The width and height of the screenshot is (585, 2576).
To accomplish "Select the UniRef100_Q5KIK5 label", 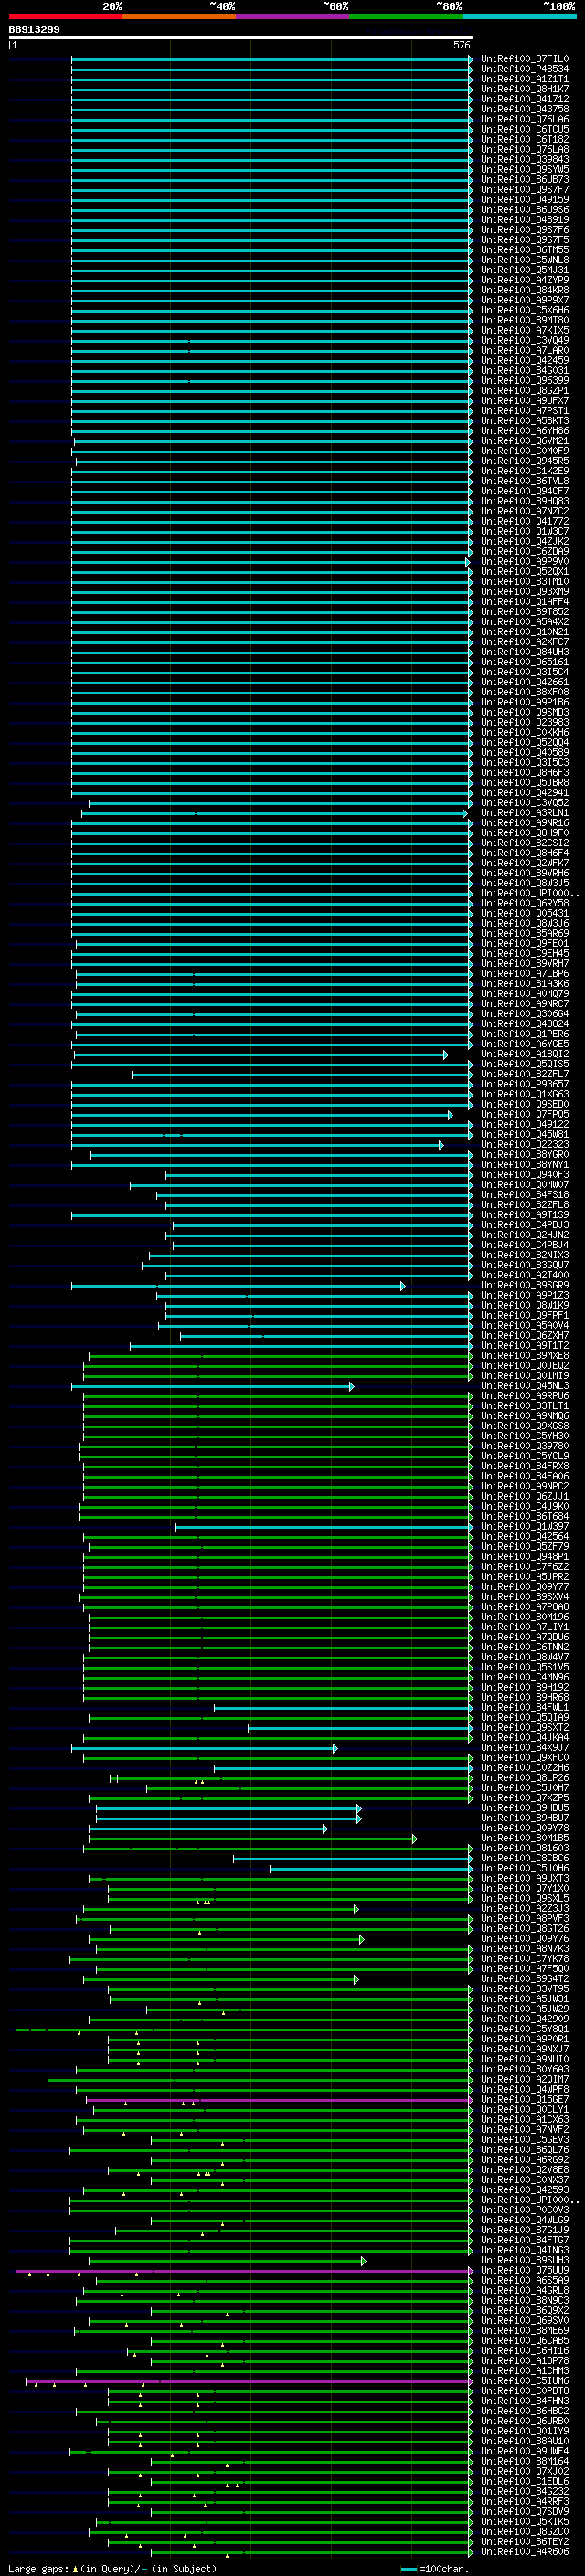I will (524, 2522).
